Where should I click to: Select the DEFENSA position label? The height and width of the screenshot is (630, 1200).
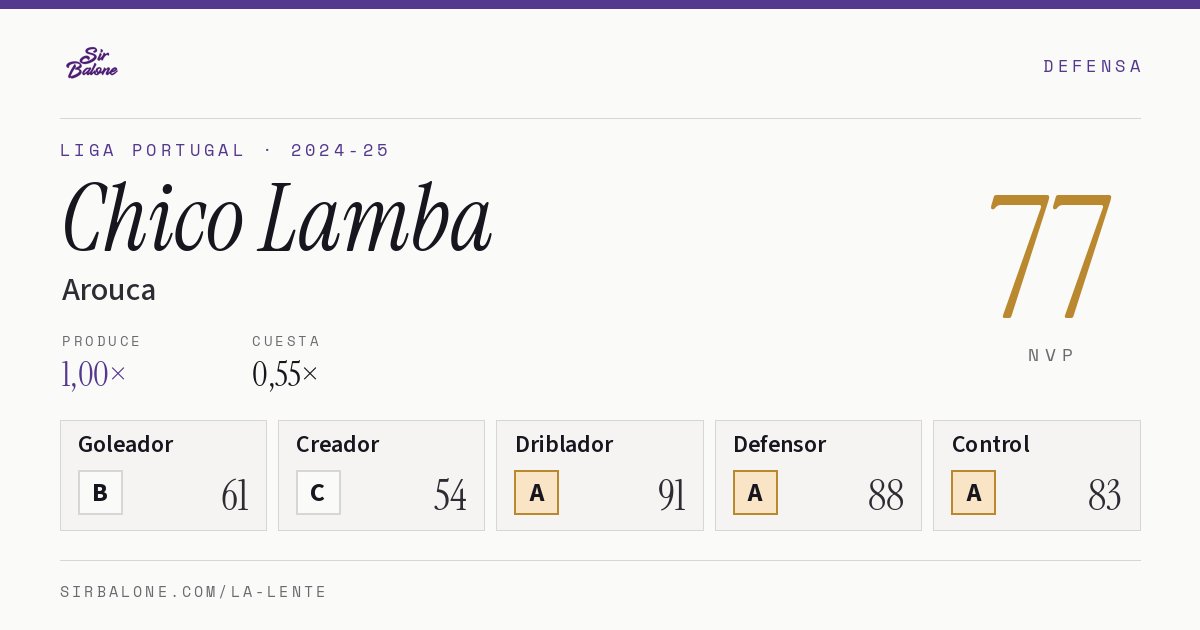[x=1092, y=66]
